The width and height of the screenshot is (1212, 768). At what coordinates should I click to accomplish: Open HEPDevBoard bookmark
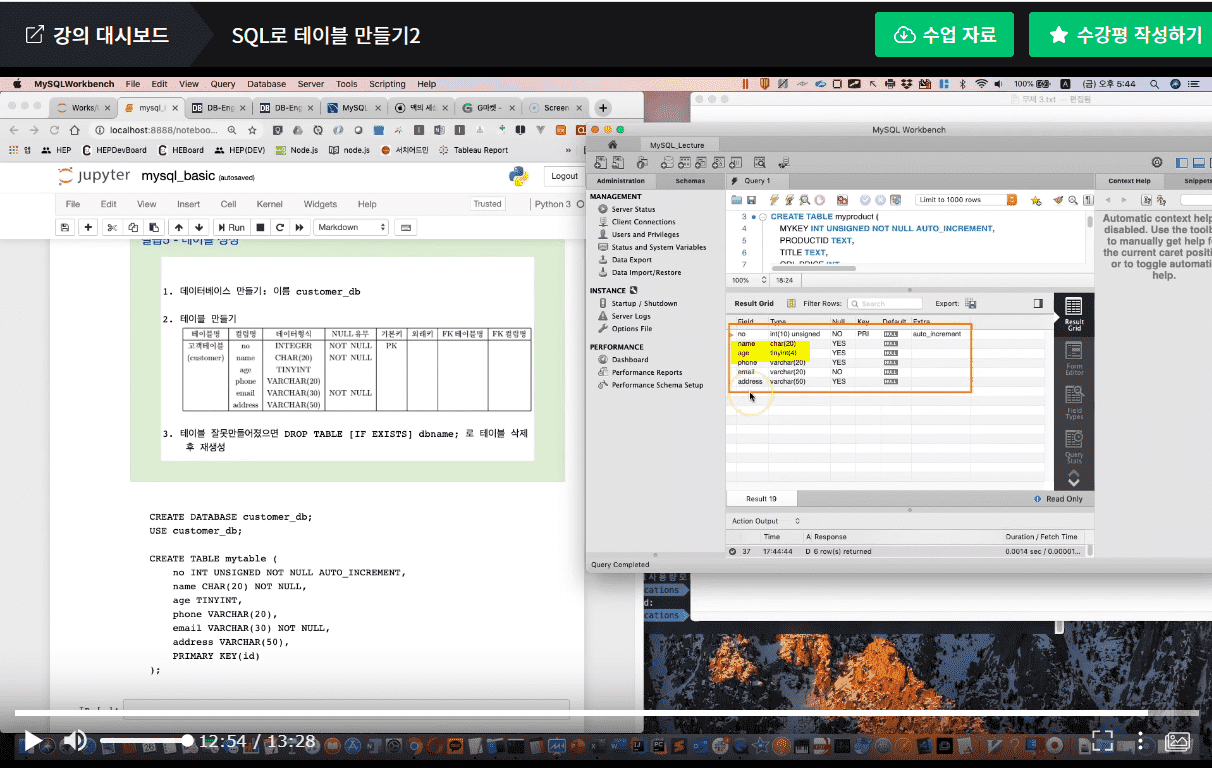pos(114,150)
